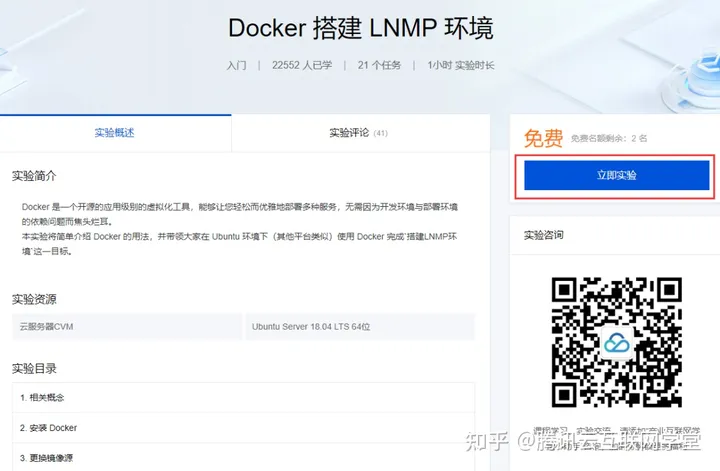This screenshot has width=720, height=471.
Task: Switch to the 实验概述 tab
Action: click(x=115, y=133)
